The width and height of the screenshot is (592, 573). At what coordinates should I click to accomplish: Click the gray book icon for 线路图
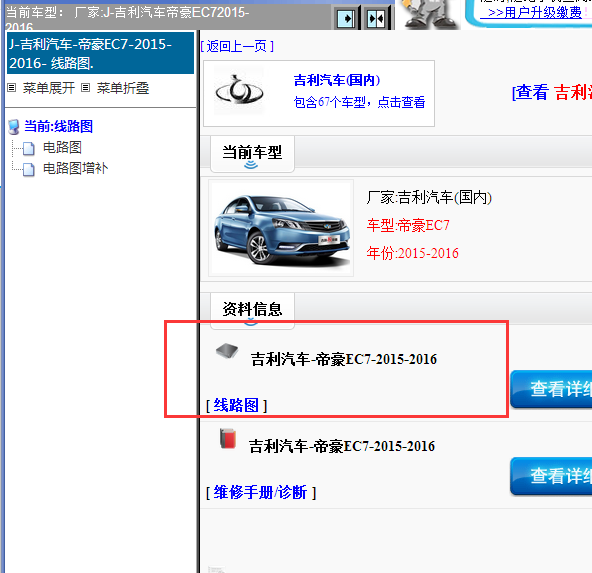pos(227,351)
